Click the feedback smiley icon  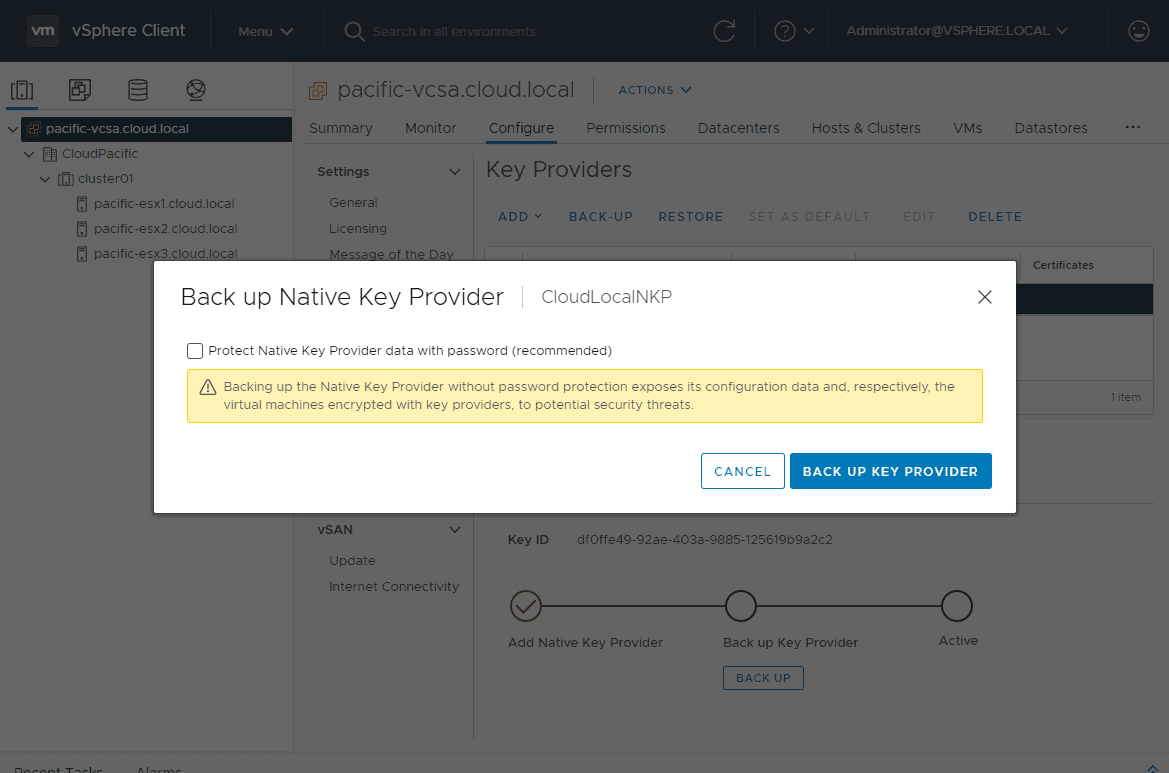(x=1138, y=30)
